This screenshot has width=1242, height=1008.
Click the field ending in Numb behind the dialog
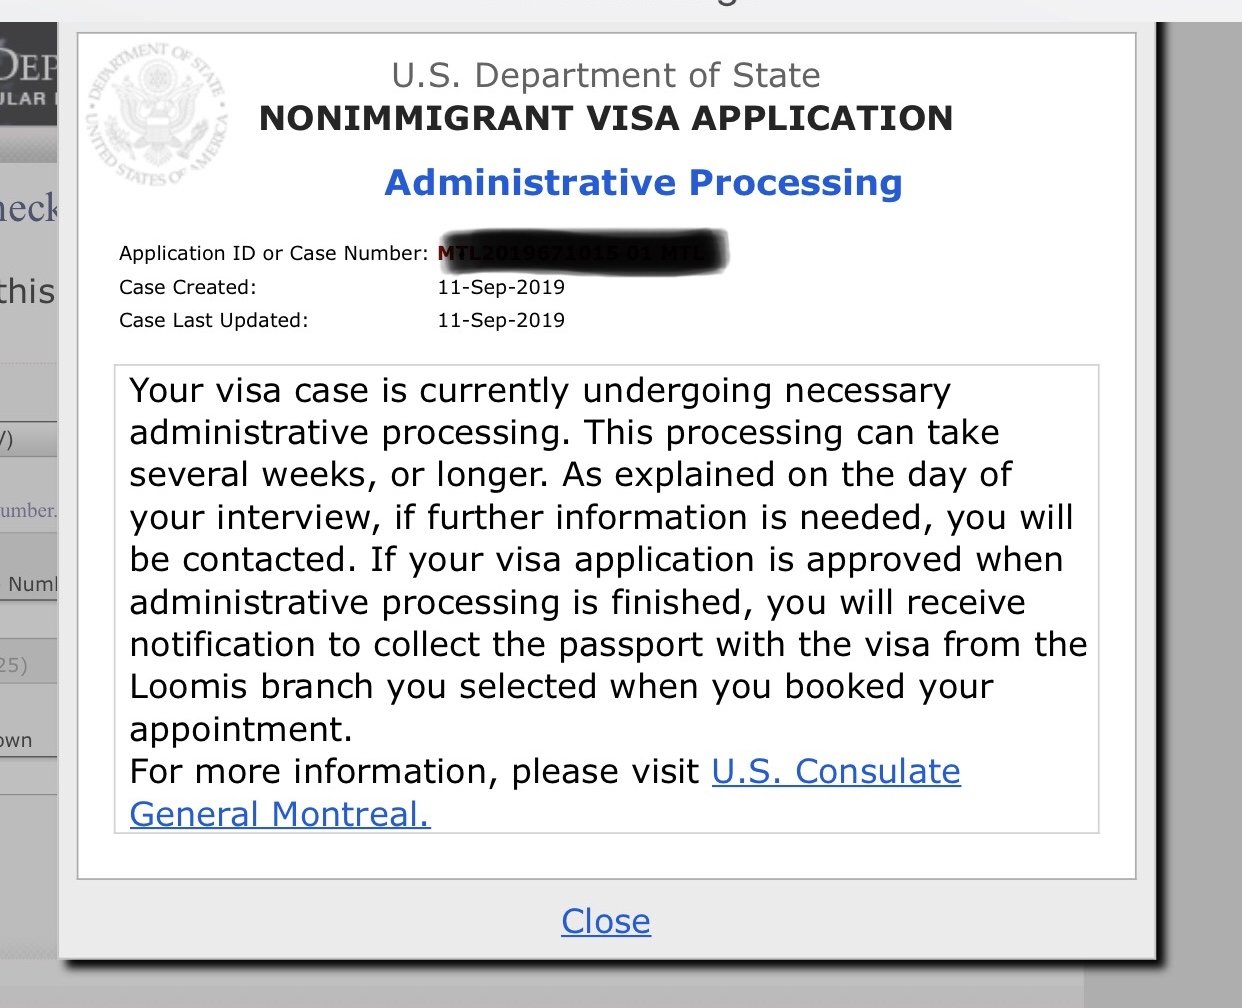28,583
